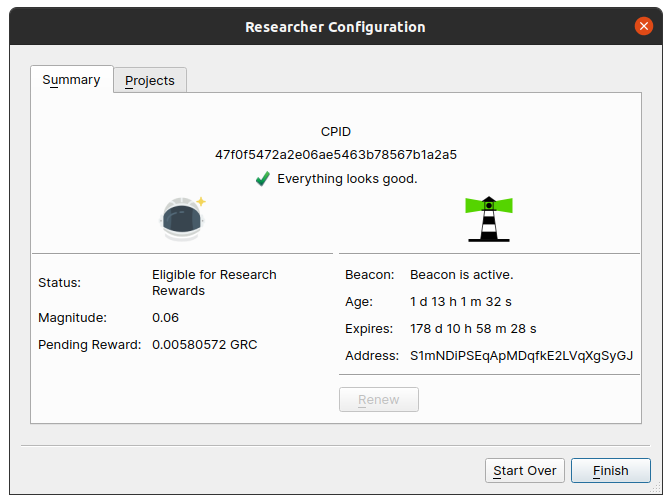The image size is (672, 504).
Task: Click the Everything looks good message
Action: (x=347, y=179)
